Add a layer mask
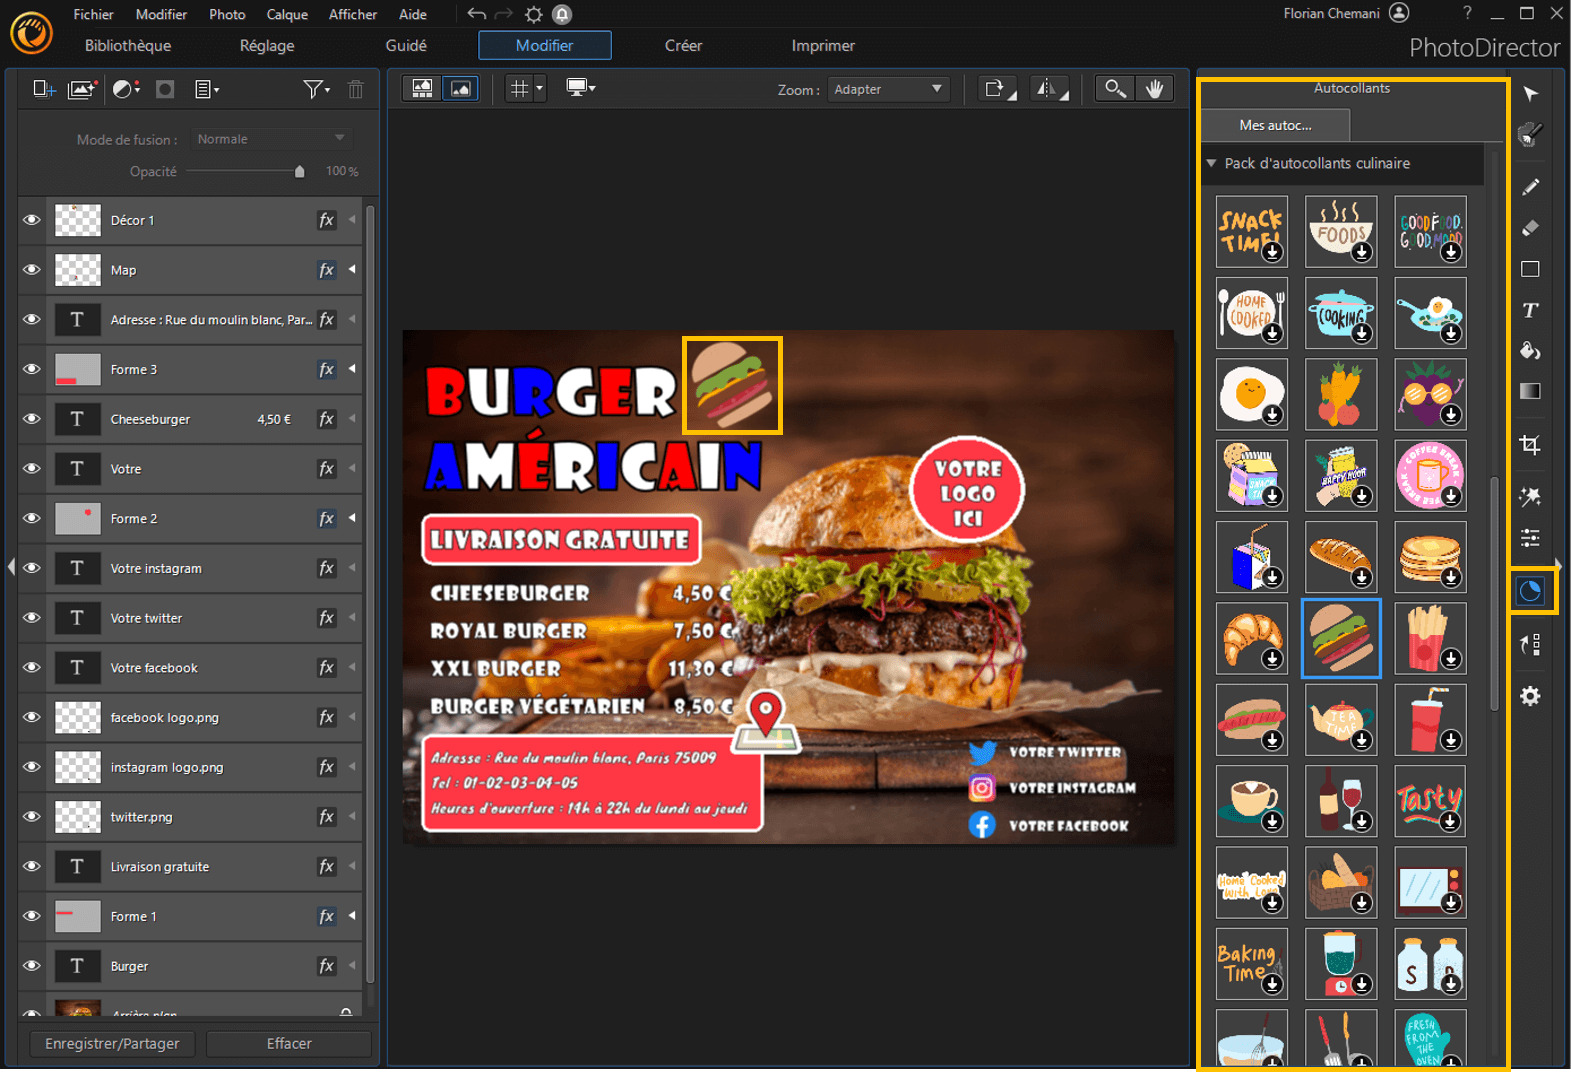 (x=165, y=89)
